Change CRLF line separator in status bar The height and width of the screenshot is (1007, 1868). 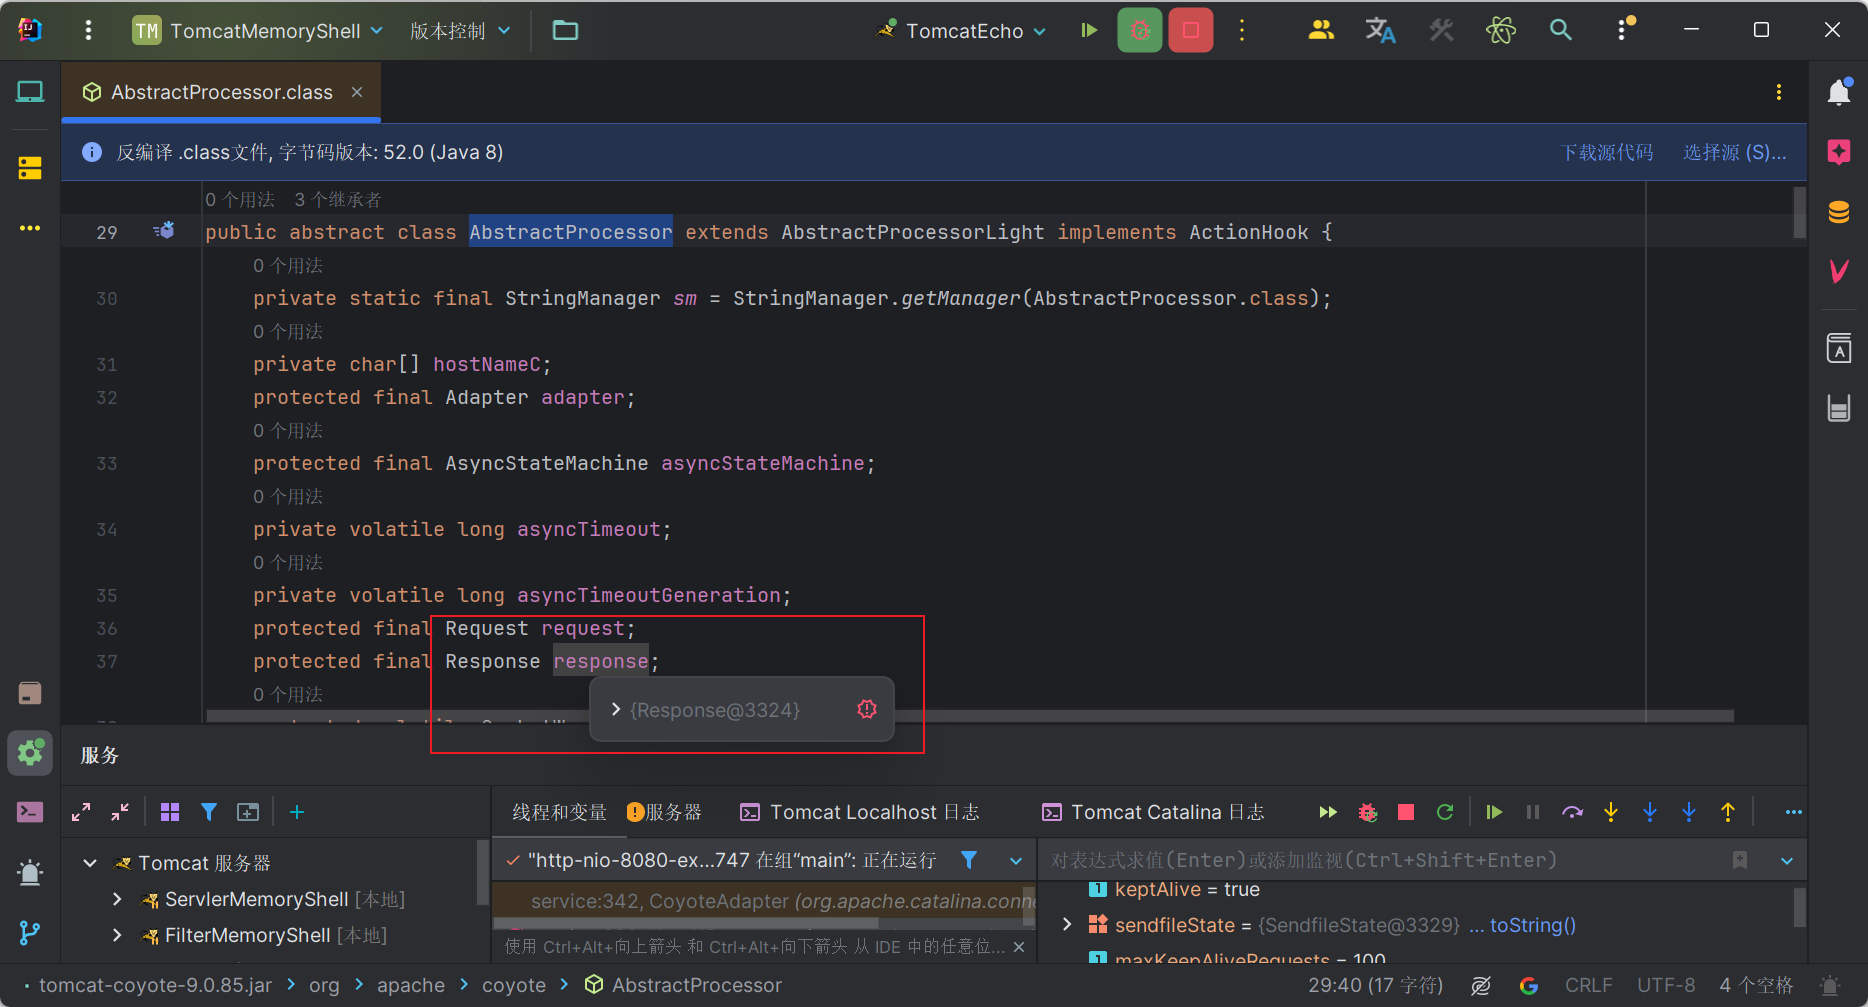pyautogui.click(x=1588, y=986)
